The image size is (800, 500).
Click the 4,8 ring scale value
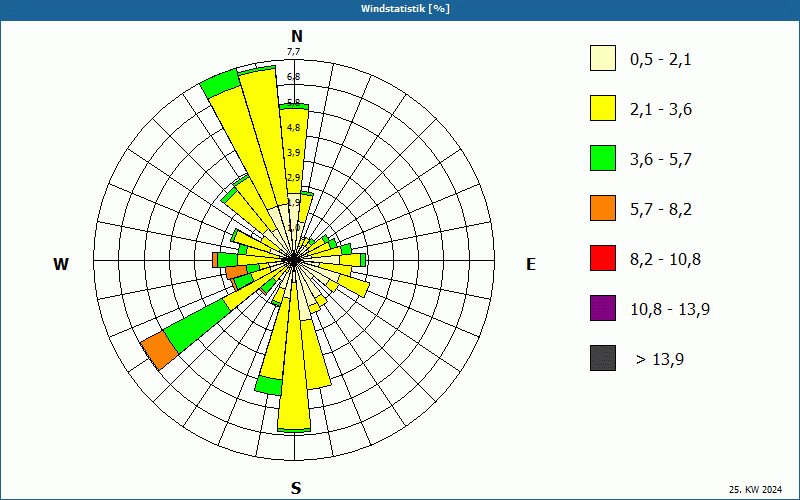[x=293, y=128]
